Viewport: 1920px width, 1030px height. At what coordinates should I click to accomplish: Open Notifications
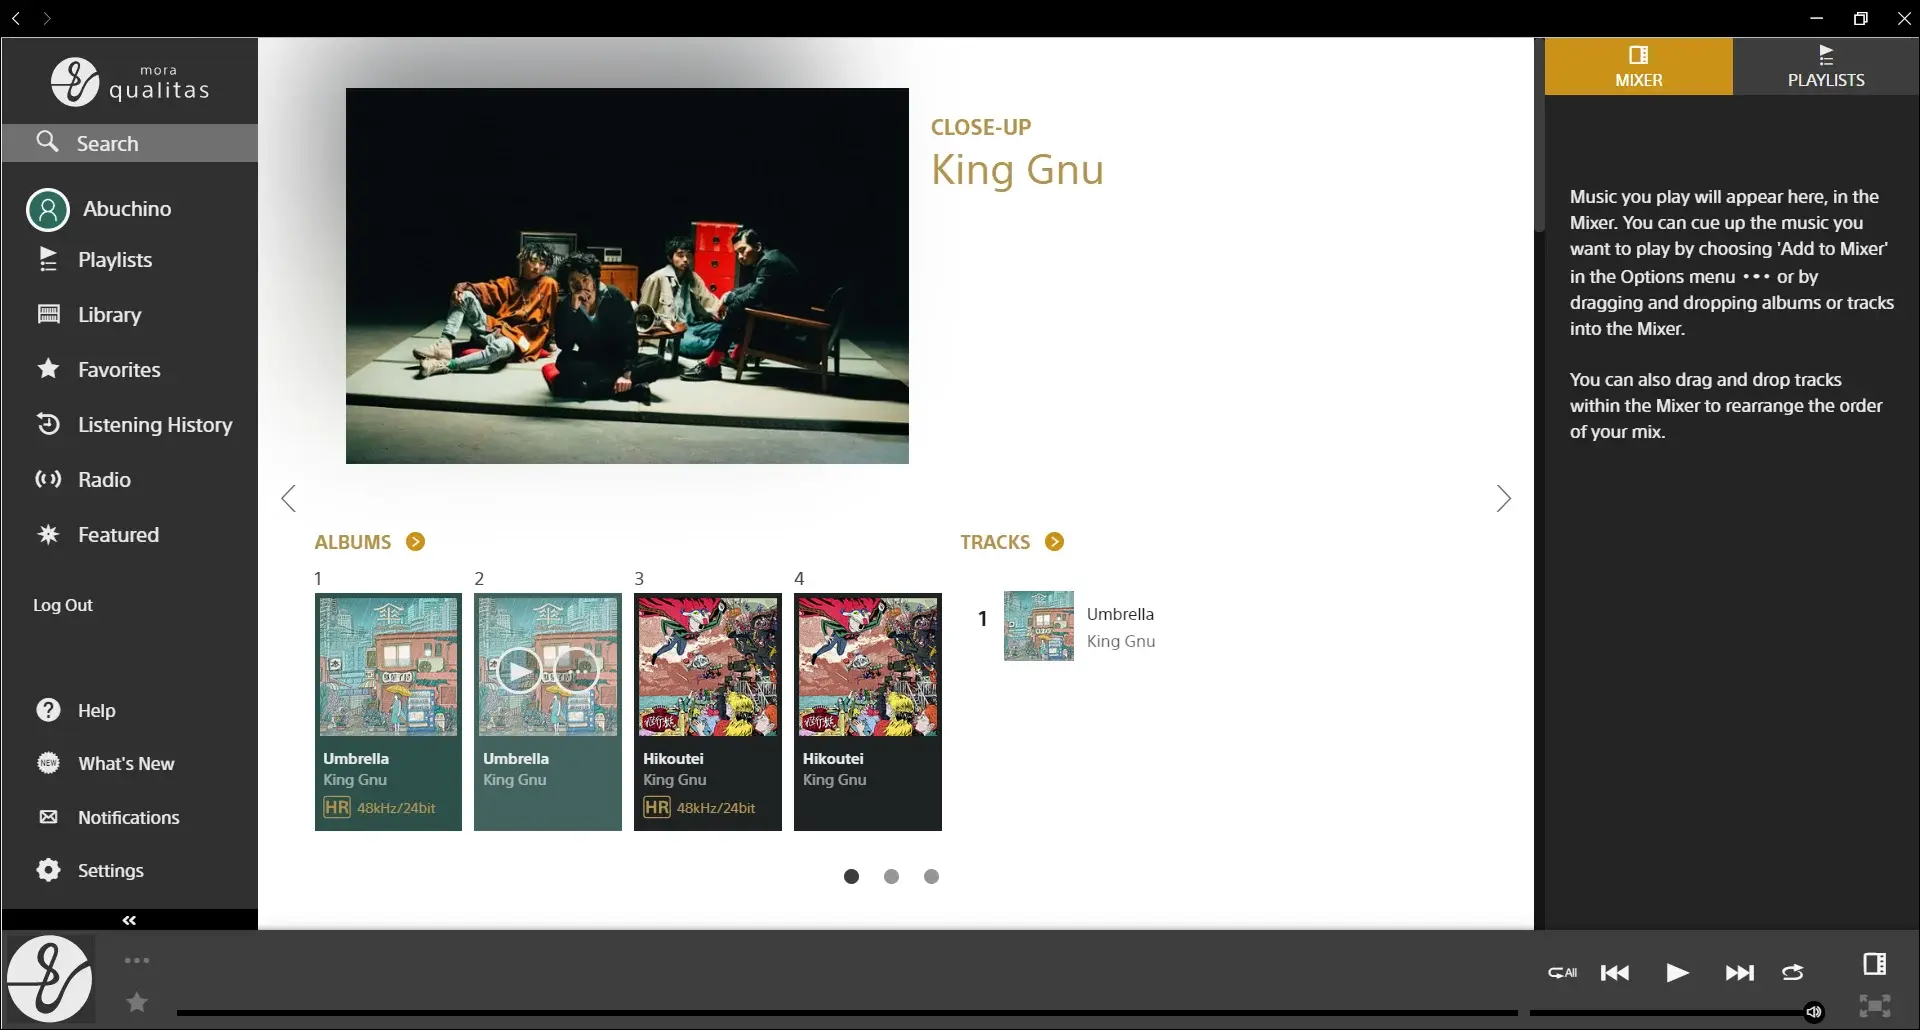click(108, 817)
